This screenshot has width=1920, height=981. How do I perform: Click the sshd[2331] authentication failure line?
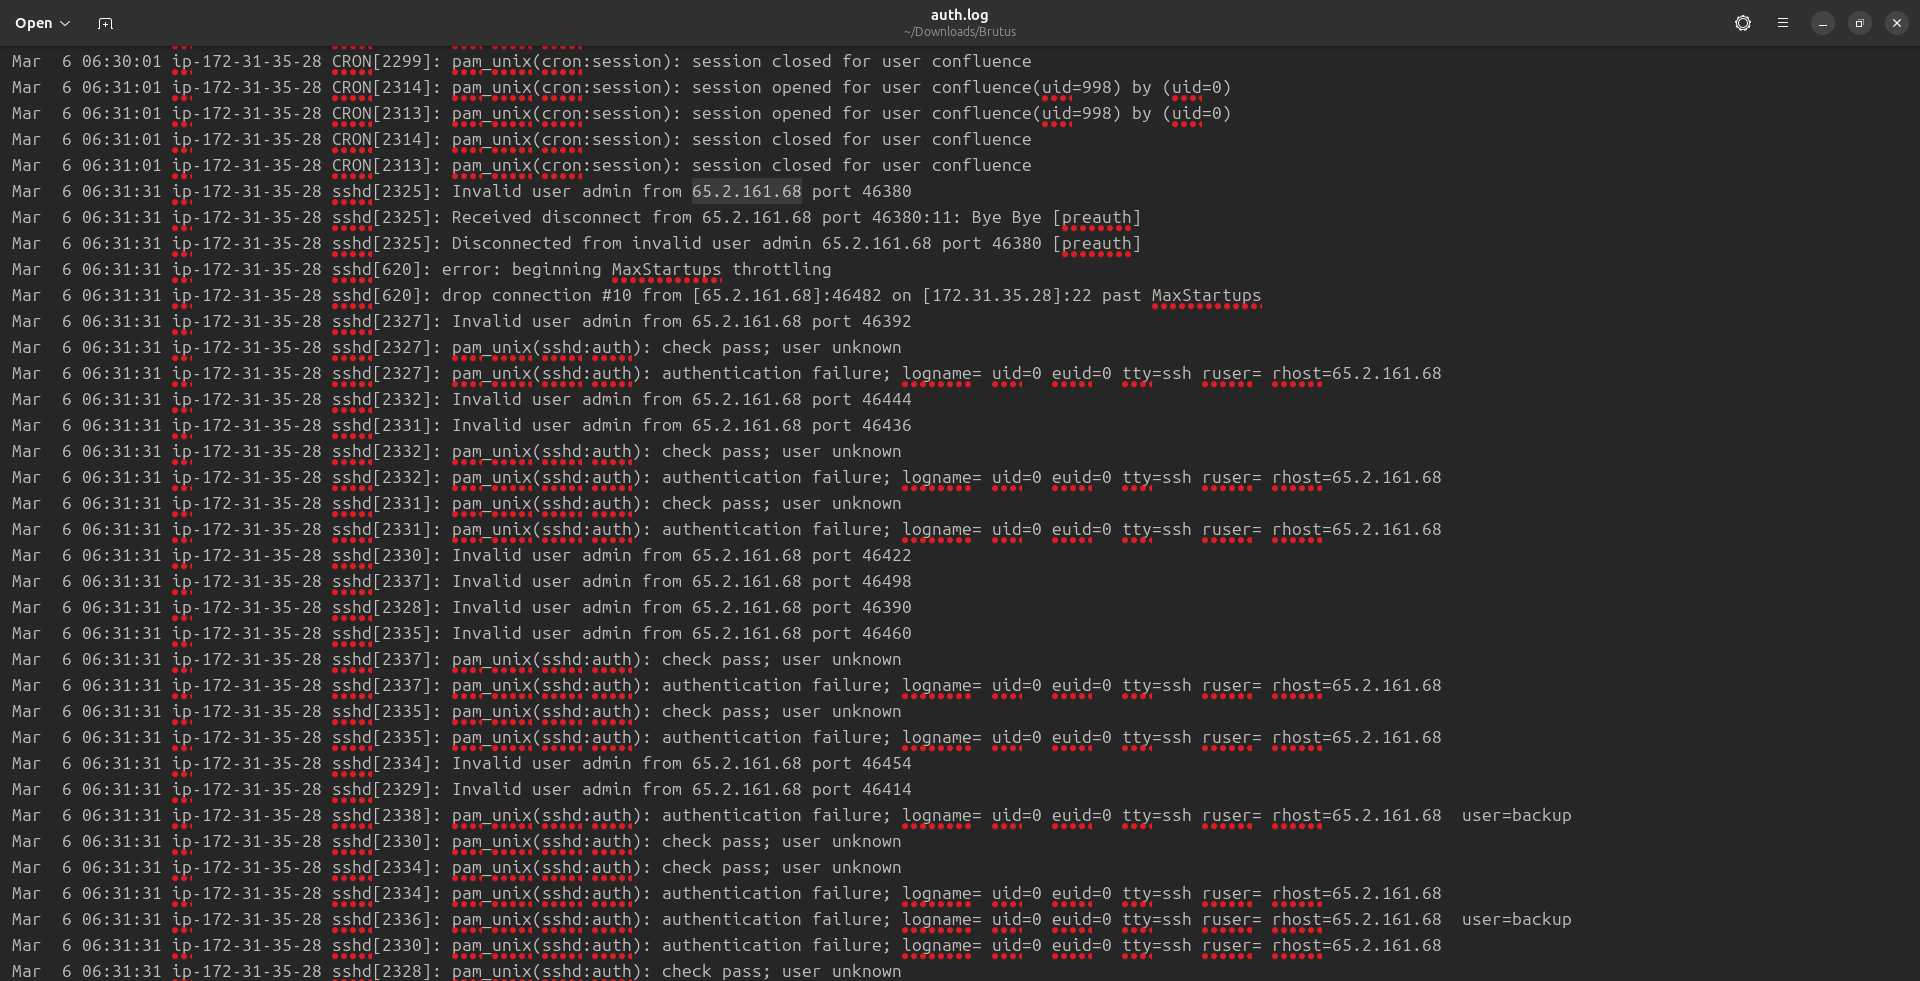point(727,530)
